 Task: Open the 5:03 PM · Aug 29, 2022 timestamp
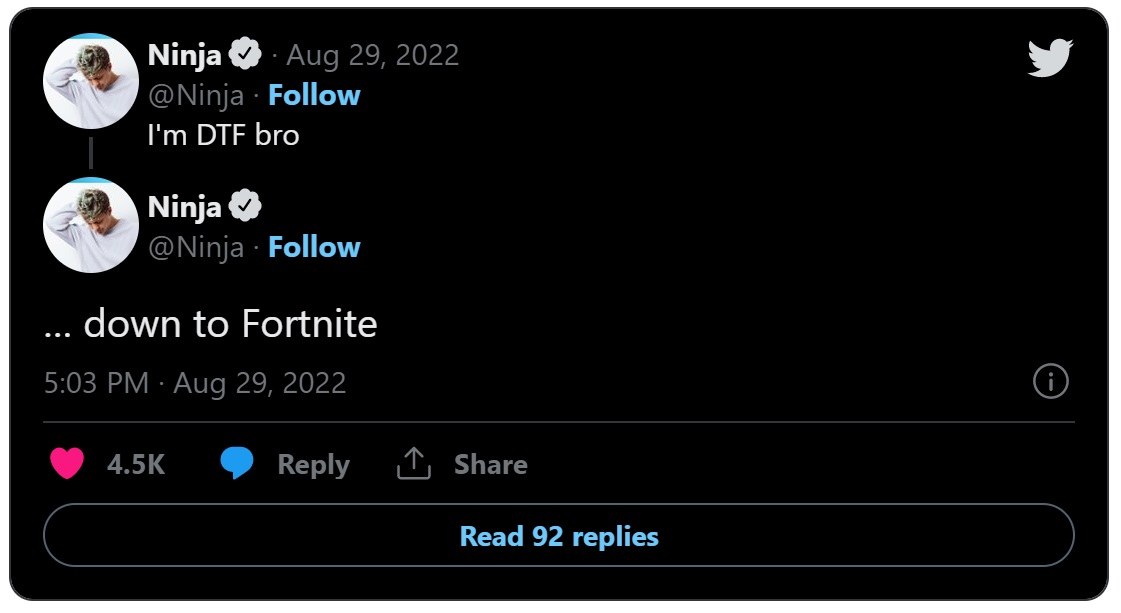(195, 383)
